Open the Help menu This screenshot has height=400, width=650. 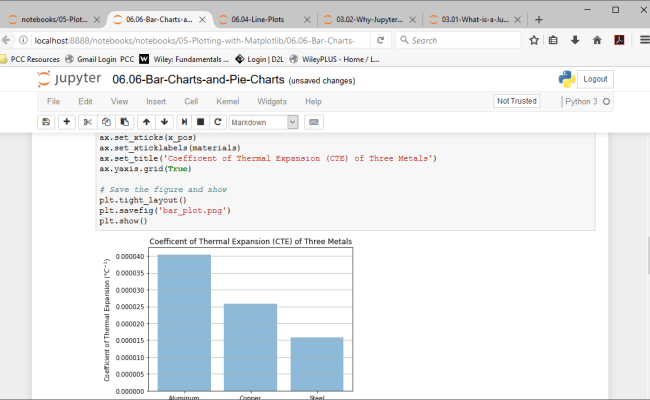313,102
